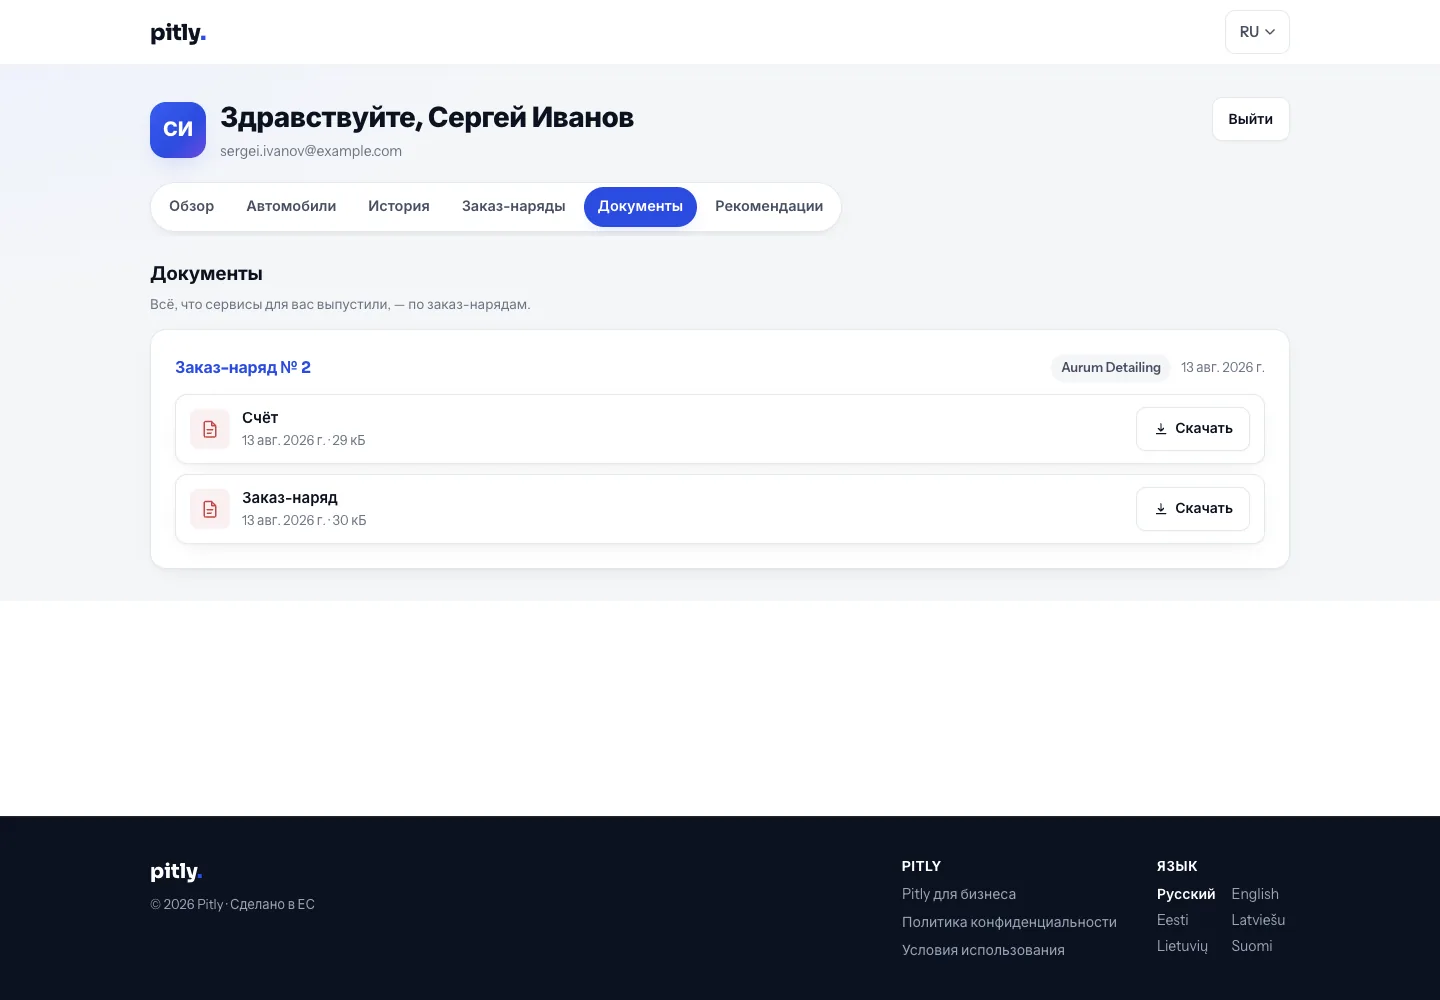Click the Счёт file details 13 авг. 2026 г. · 29 КБ
1440x1000 pixels.
(x=304, y=440)
